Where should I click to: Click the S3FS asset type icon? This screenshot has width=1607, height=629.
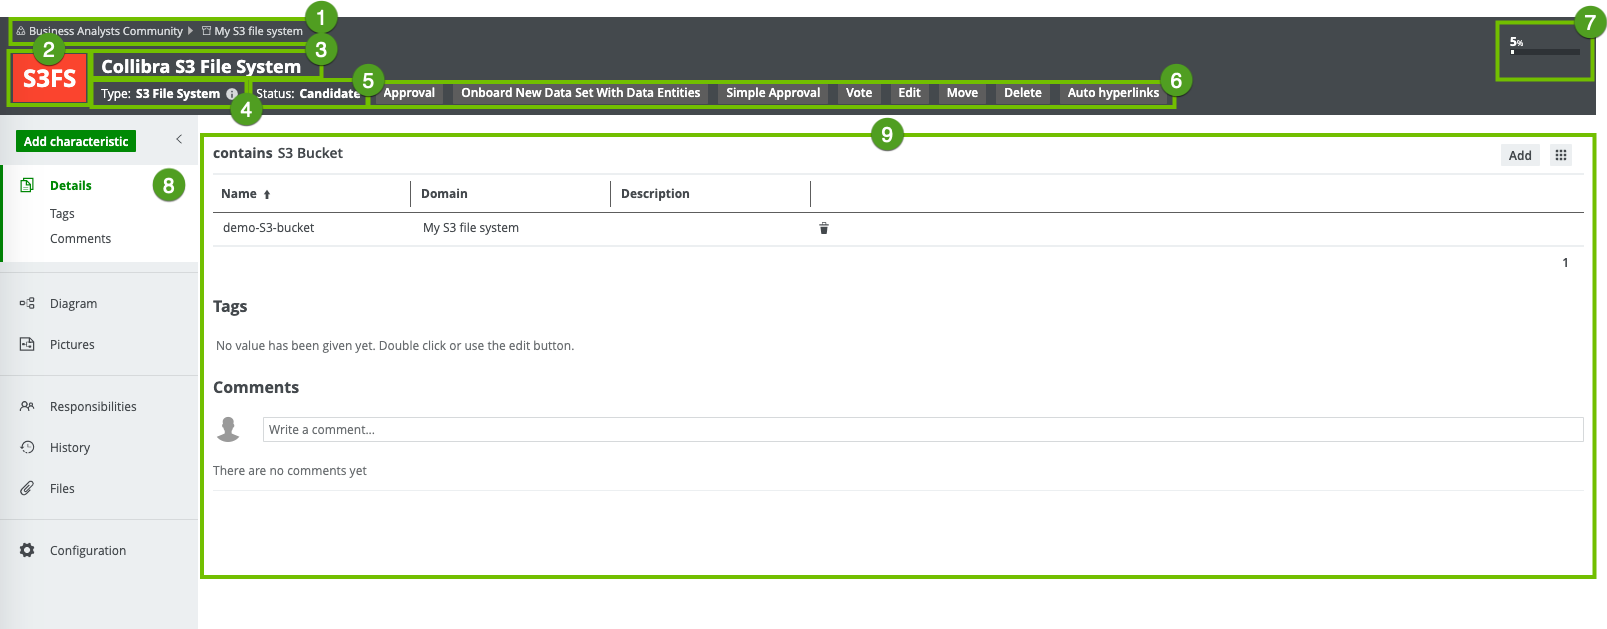click(x=49, y=79)
